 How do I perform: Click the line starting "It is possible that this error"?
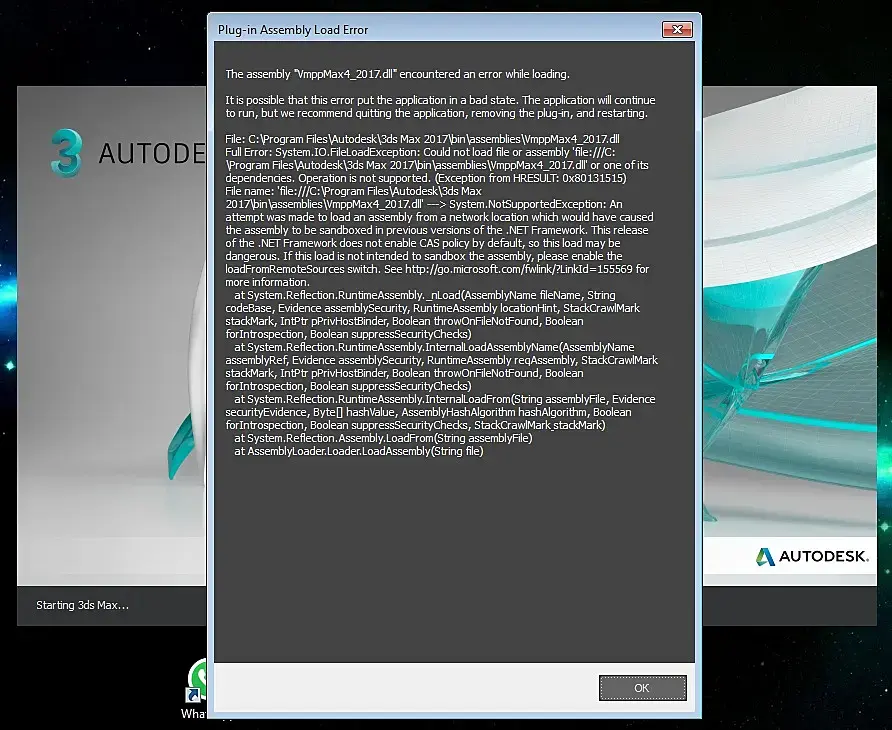(x=440, y=100)
